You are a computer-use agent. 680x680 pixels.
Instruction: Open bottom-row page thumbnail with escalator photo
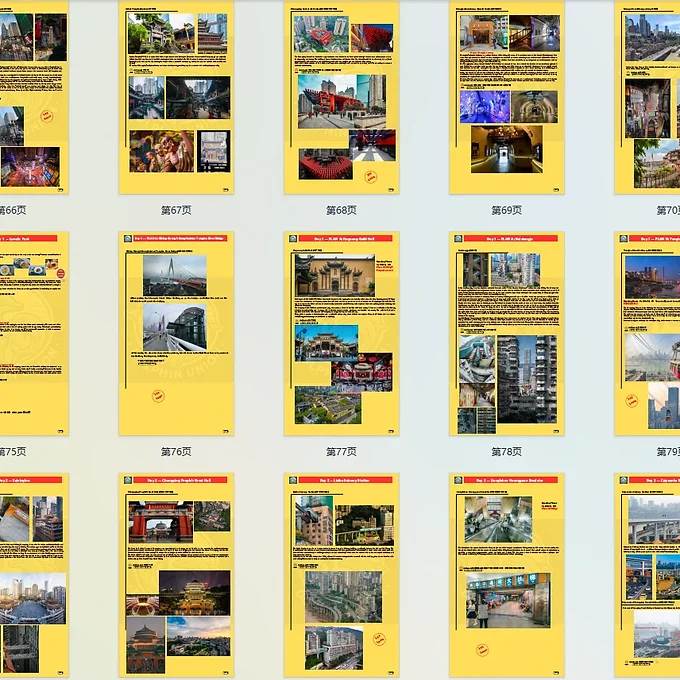[506, 575]
